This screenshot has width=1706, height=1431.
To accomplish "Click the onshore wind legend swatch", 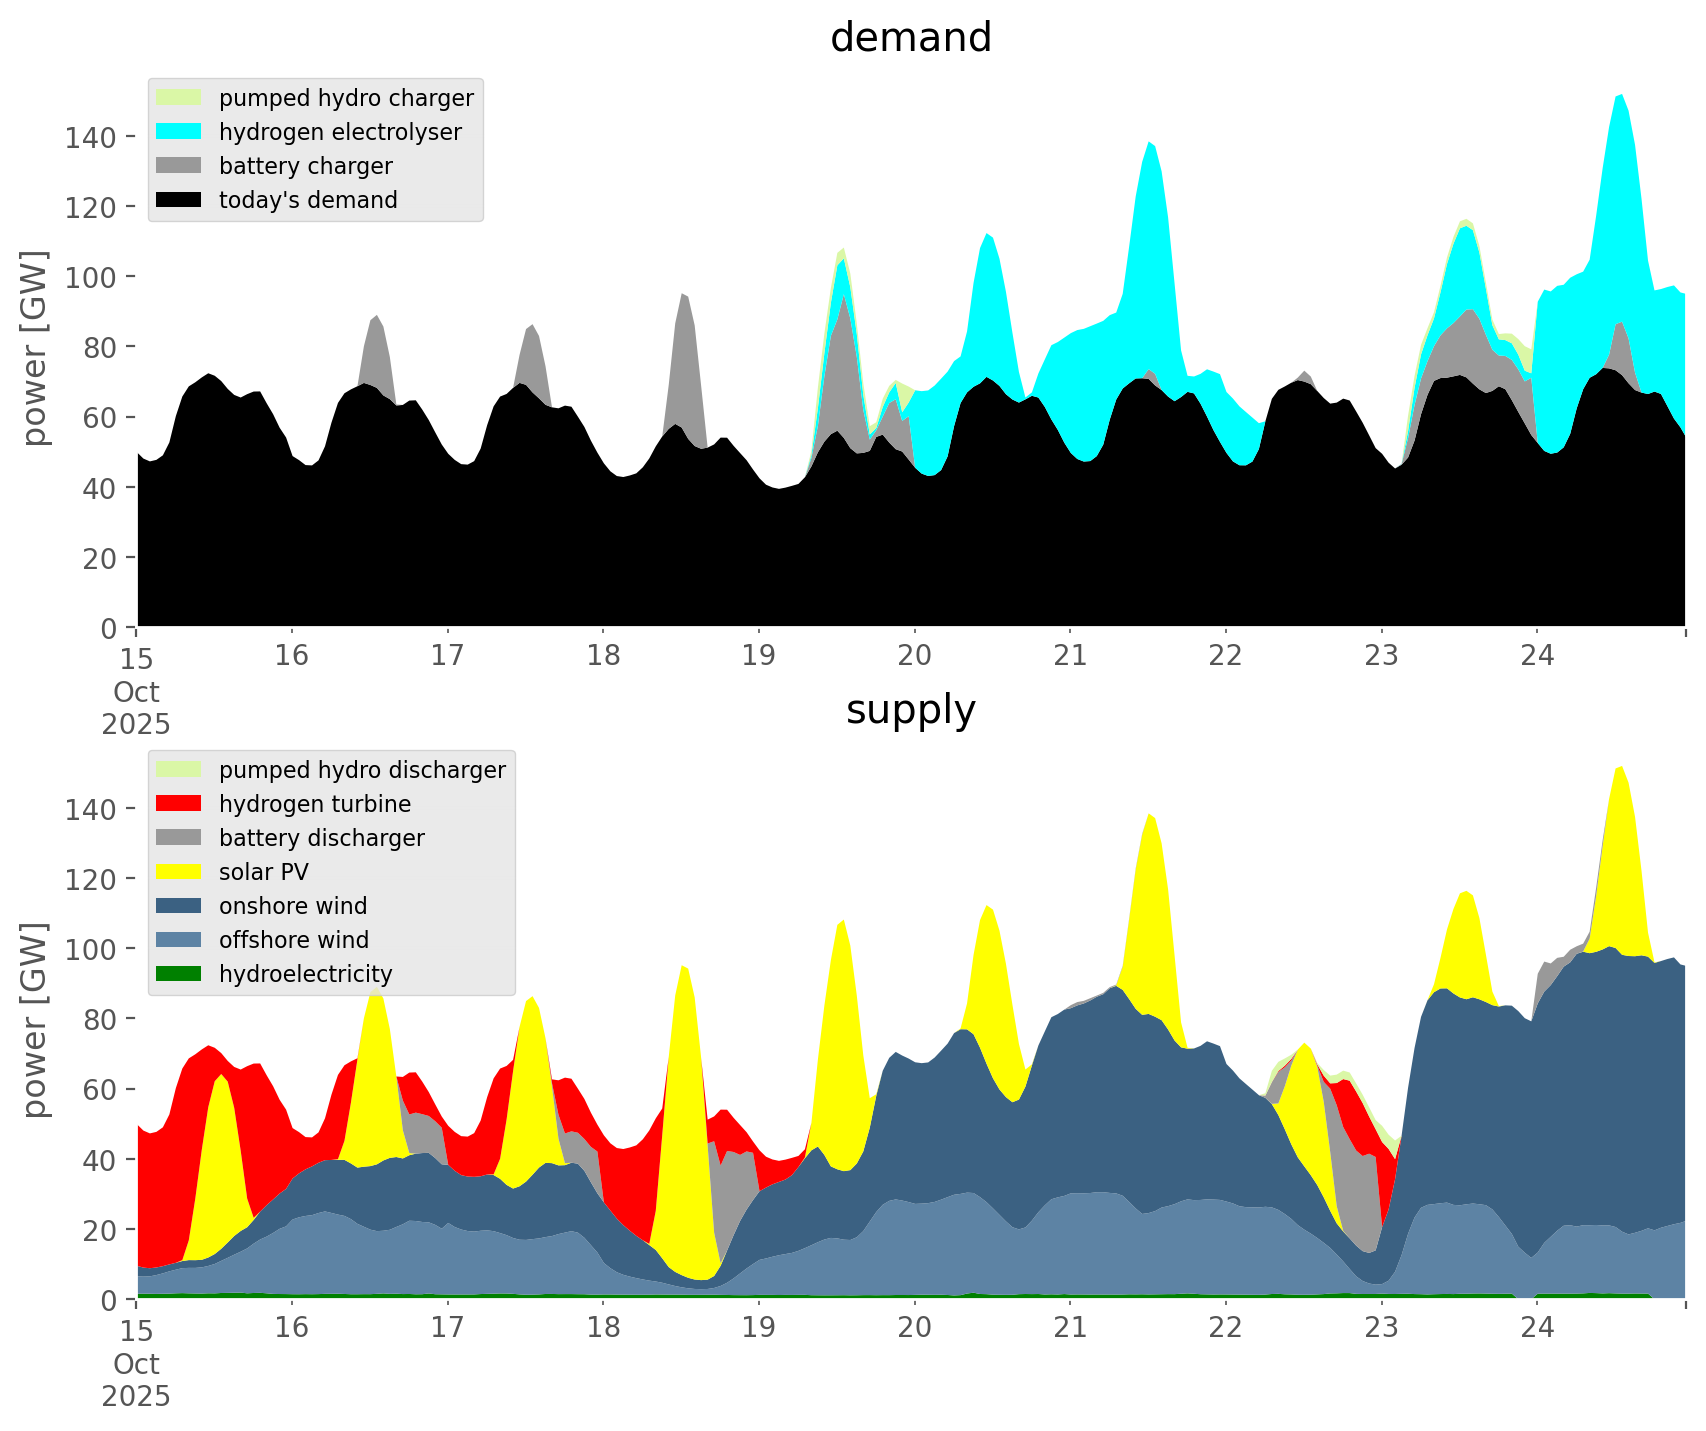I will point(179,906).
